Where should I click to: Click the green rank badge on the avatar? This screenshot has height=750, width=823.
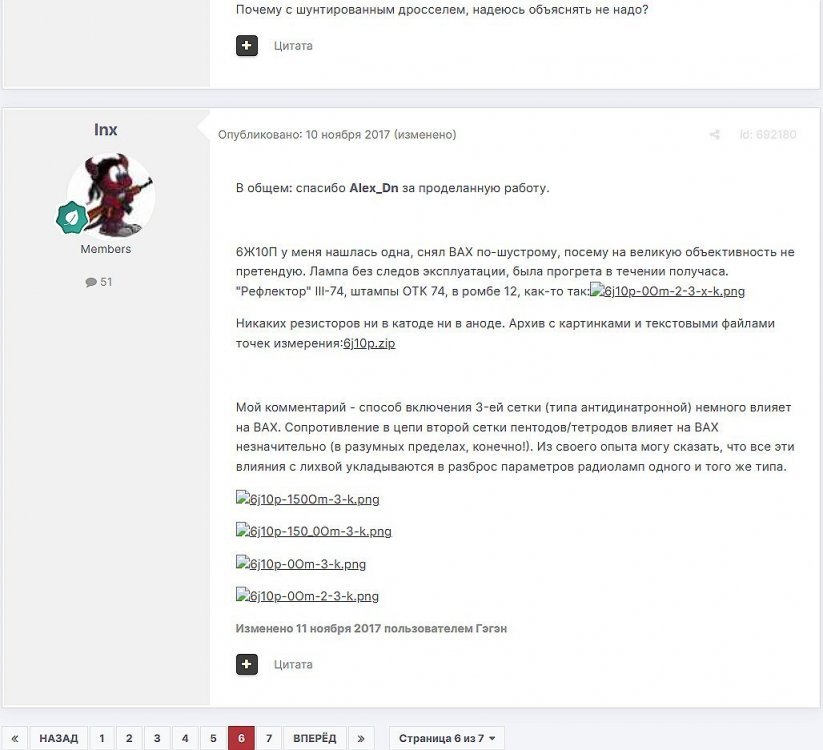tap(72, 217)
